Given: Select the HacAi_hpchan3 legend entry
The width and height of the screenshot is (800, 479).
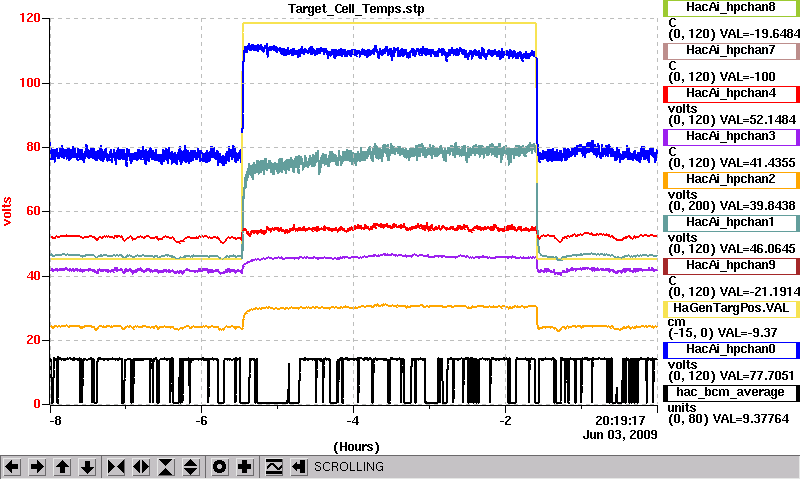Looking at the screenshot, I should [731, 137].
